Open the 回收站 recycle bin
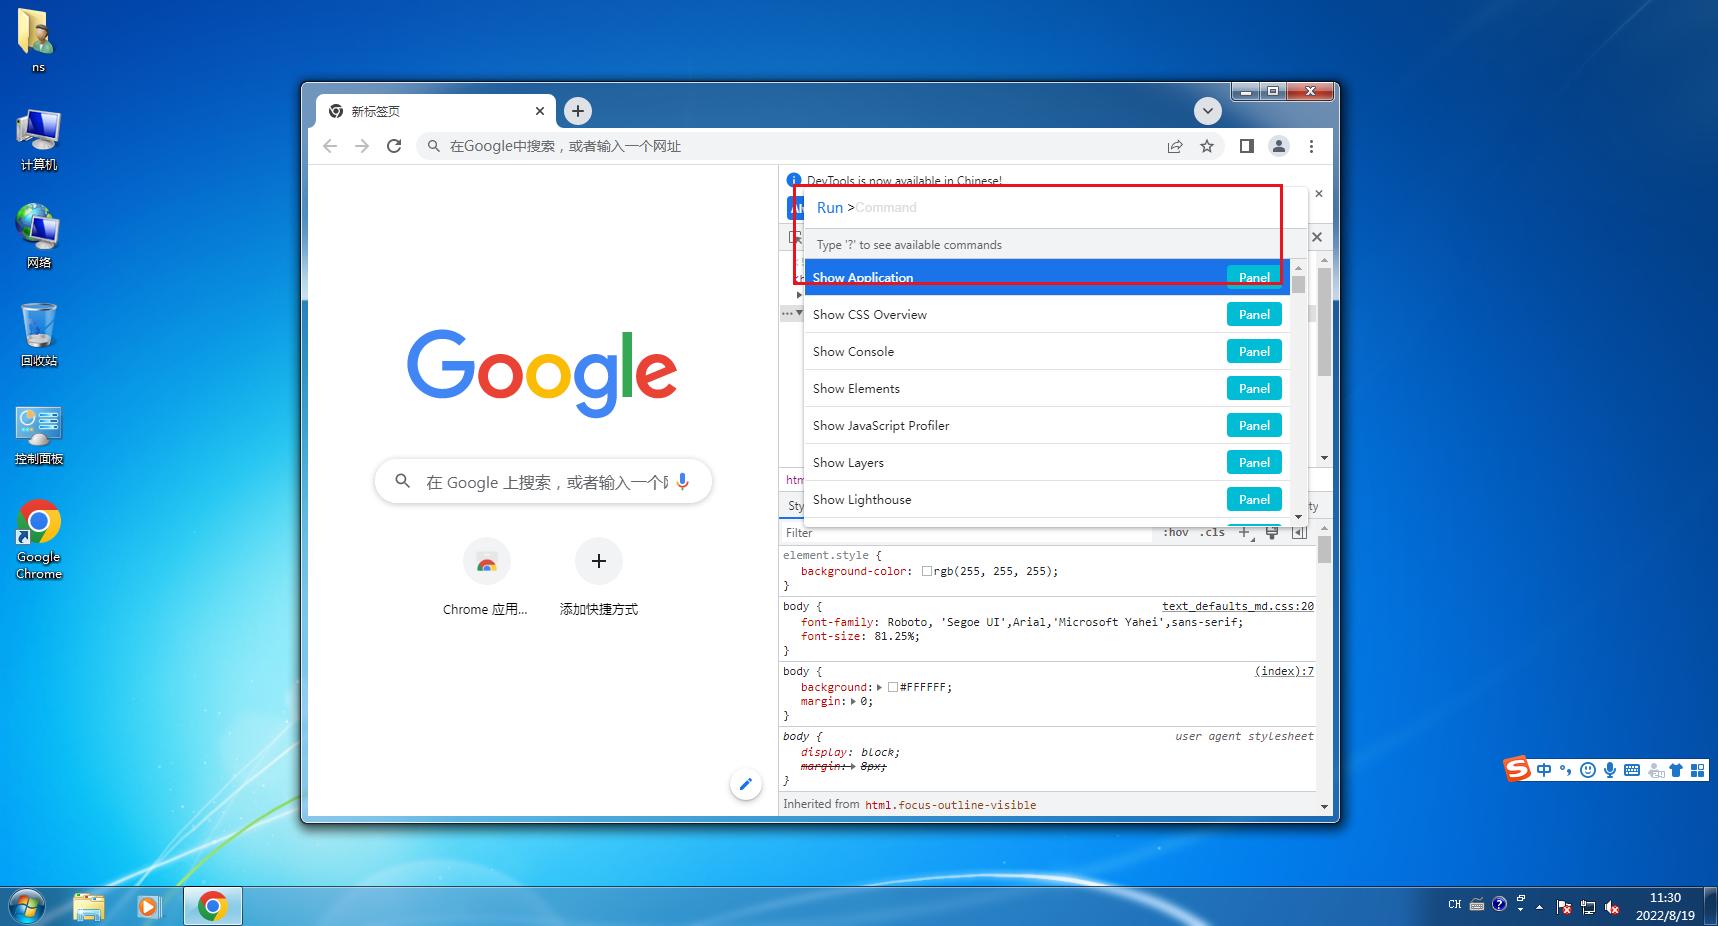The height and width of the screenshot is (926, 1718). (38, 335)
